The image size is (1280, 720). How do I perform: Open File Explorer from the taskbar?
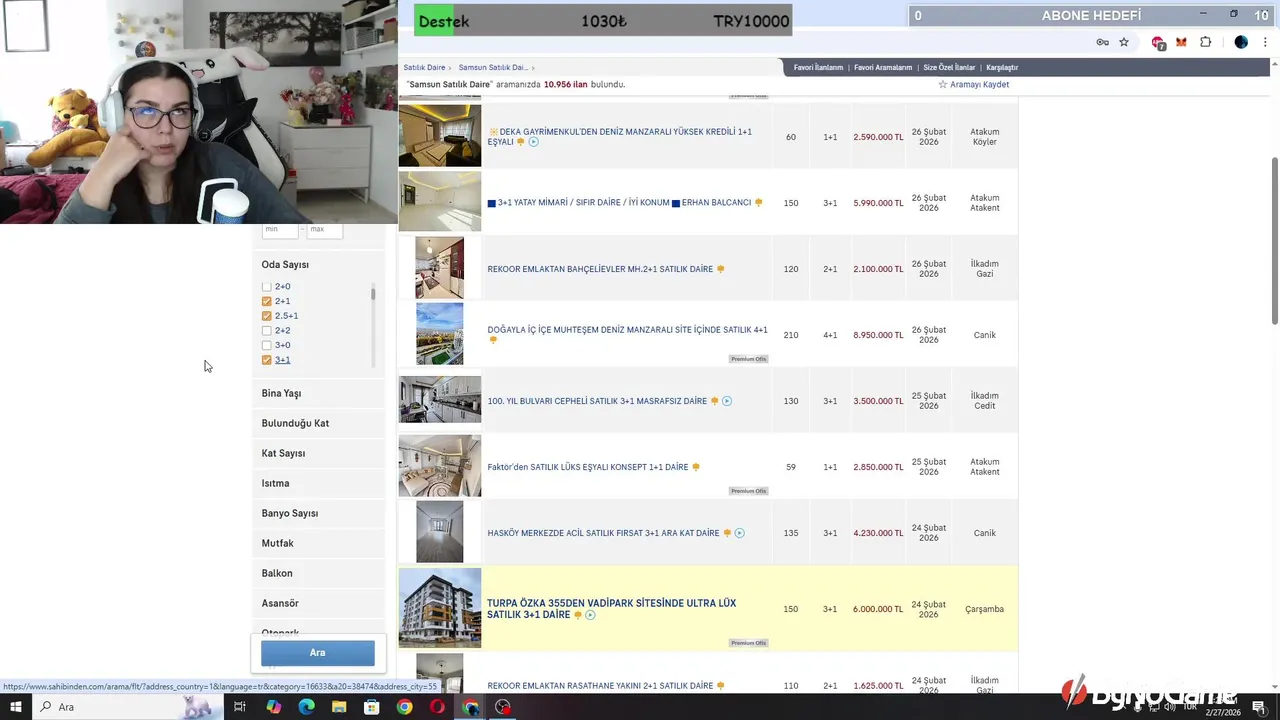tap(339, 707)
